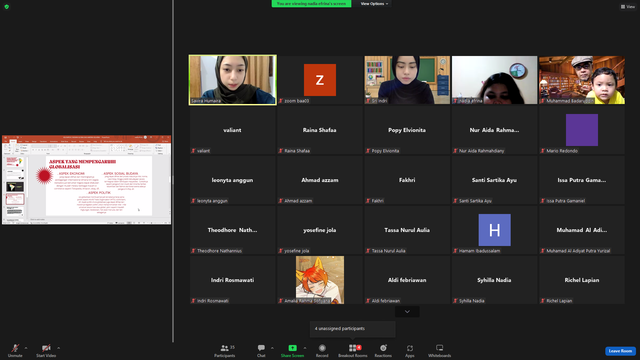Expand video options arrow next to Start Video
640x360 pixels.
pos(58,348)
